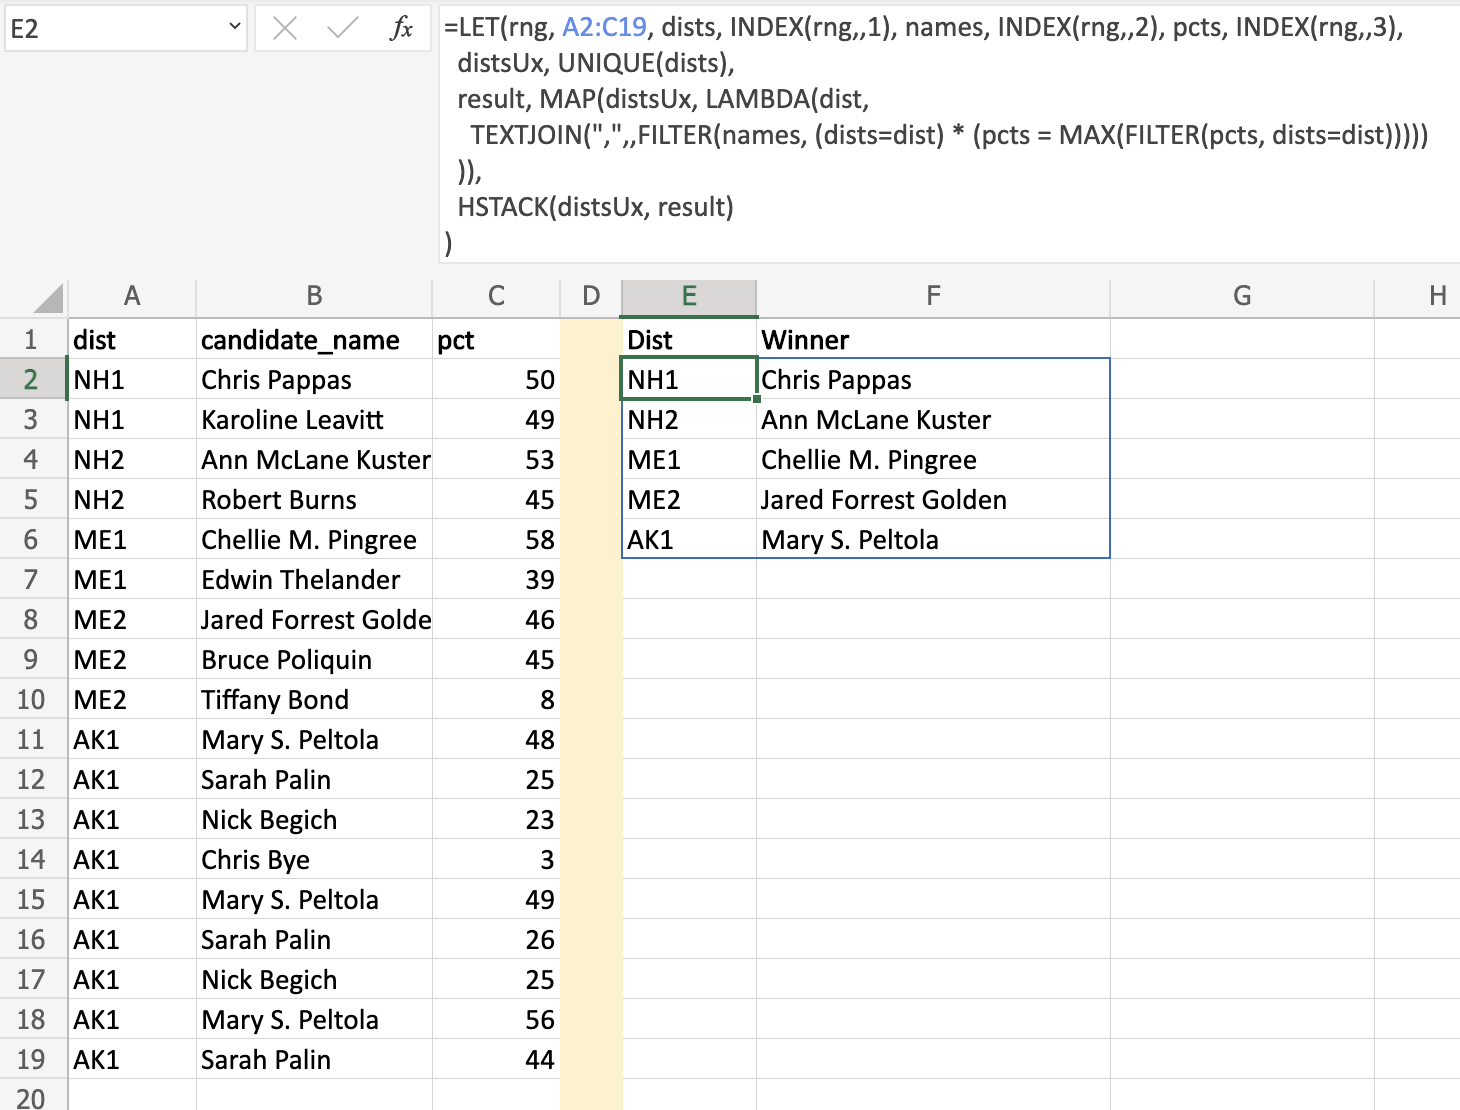The image size is (1460, 1110).
Task: Click the Select All corner triangle
Action: (48, 298)
